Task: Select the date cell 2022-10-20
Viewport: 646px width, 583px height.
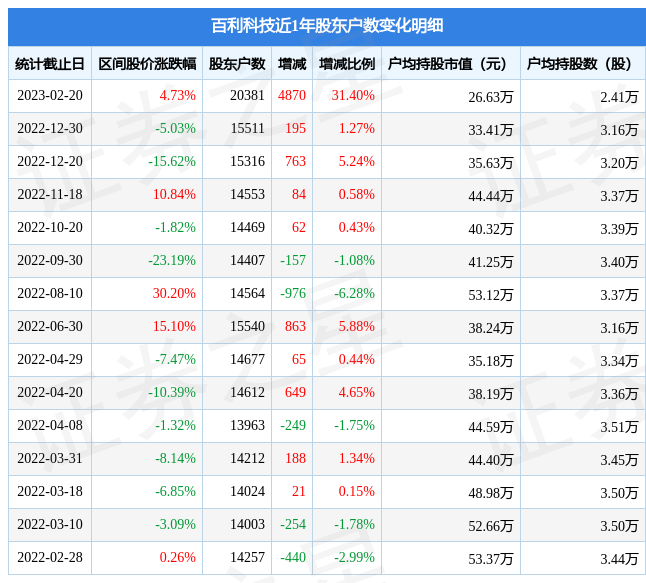Action: 50,227
